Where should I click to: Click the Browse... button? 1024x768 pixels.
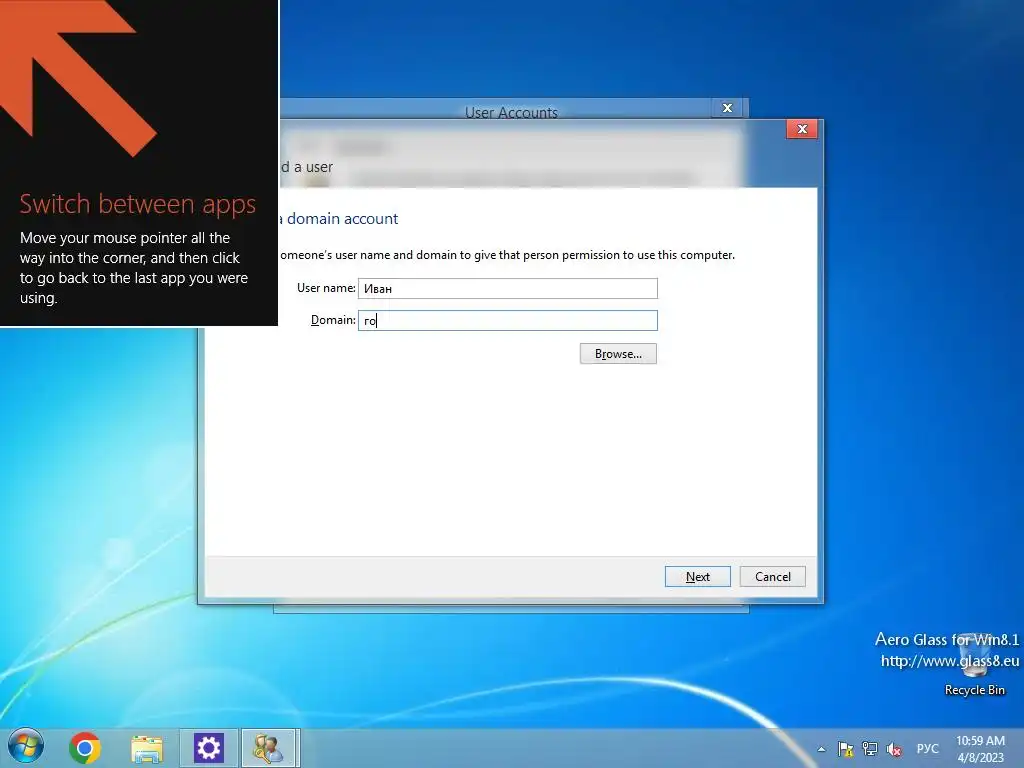618,354
